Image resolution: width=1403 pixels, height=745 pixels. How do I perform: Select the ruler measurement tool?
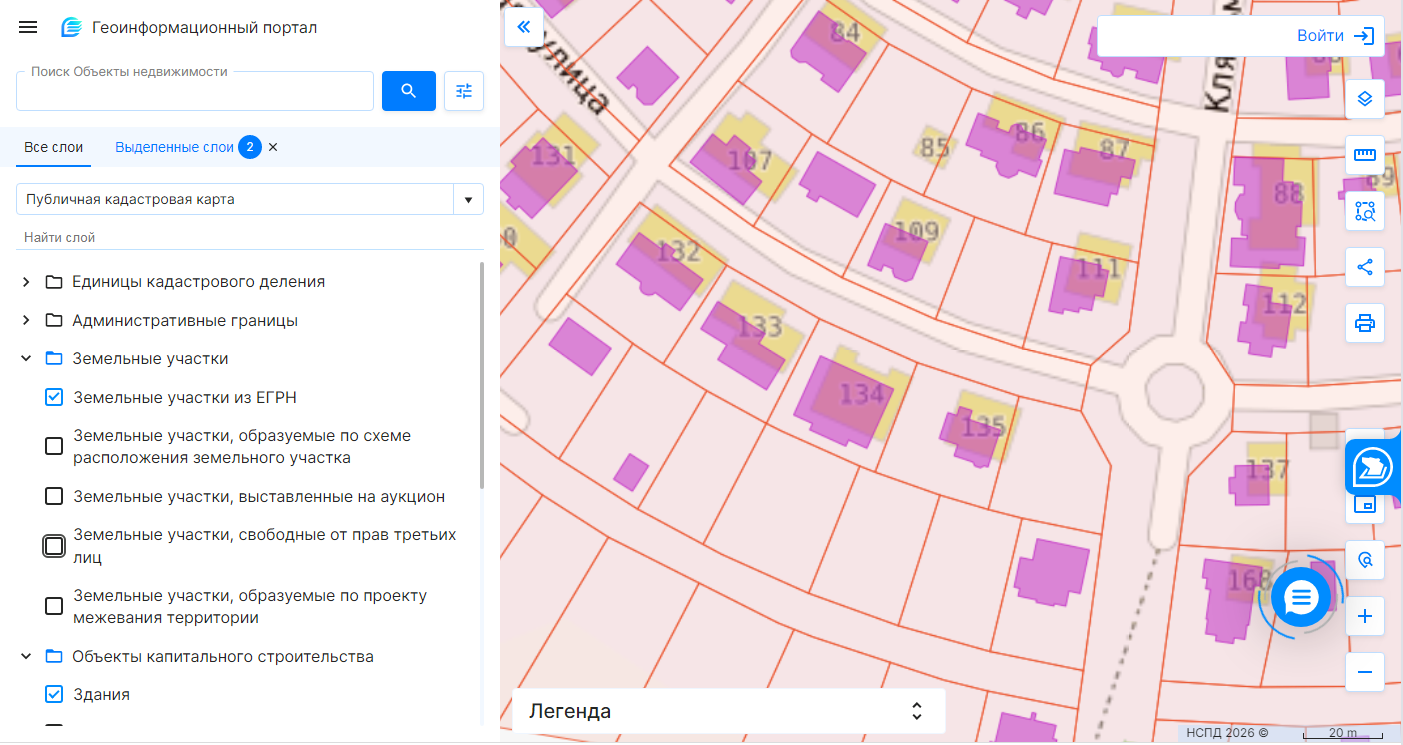coord(1365,155)
